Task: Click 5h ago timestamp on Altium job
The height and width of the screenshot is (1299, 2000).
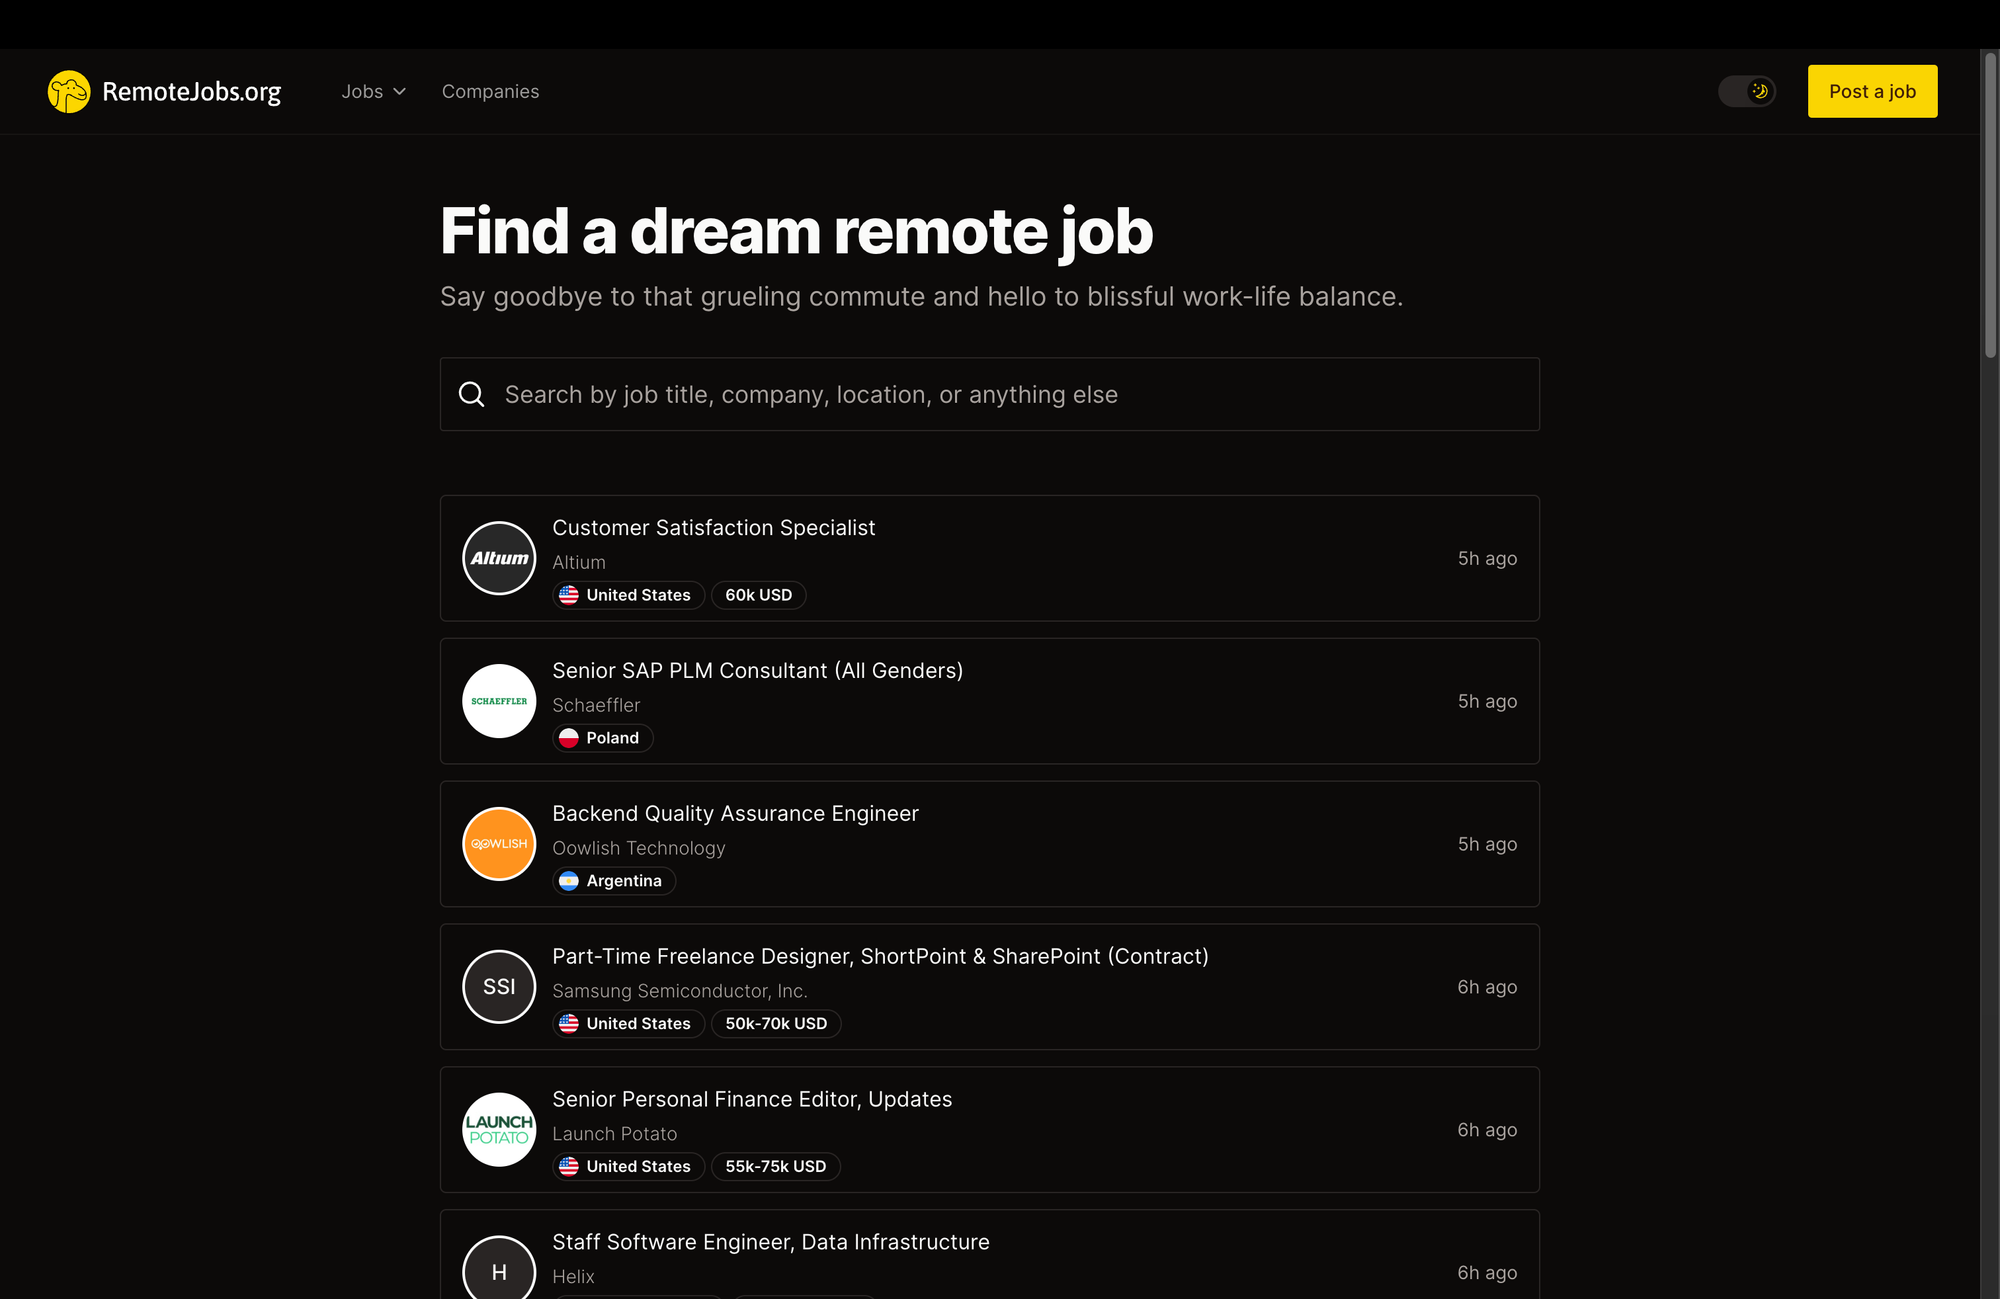Action: click(1487, 559)
